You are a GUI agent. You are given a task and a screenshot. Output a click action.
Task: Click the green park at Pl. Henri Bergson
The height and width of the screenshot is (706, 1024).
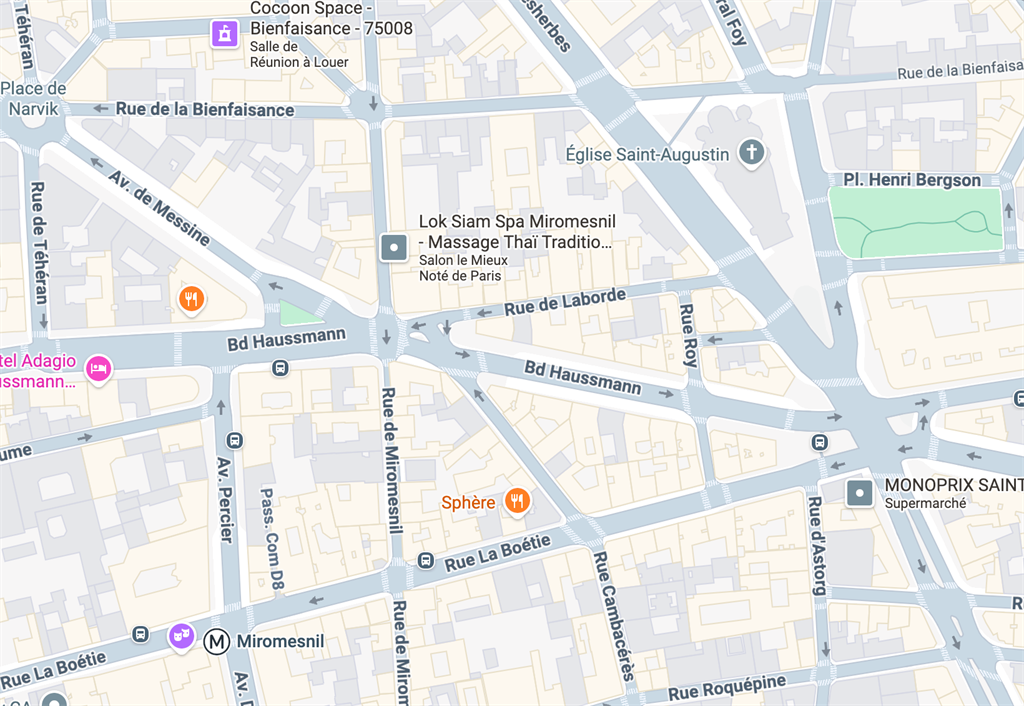pos(916,220)
